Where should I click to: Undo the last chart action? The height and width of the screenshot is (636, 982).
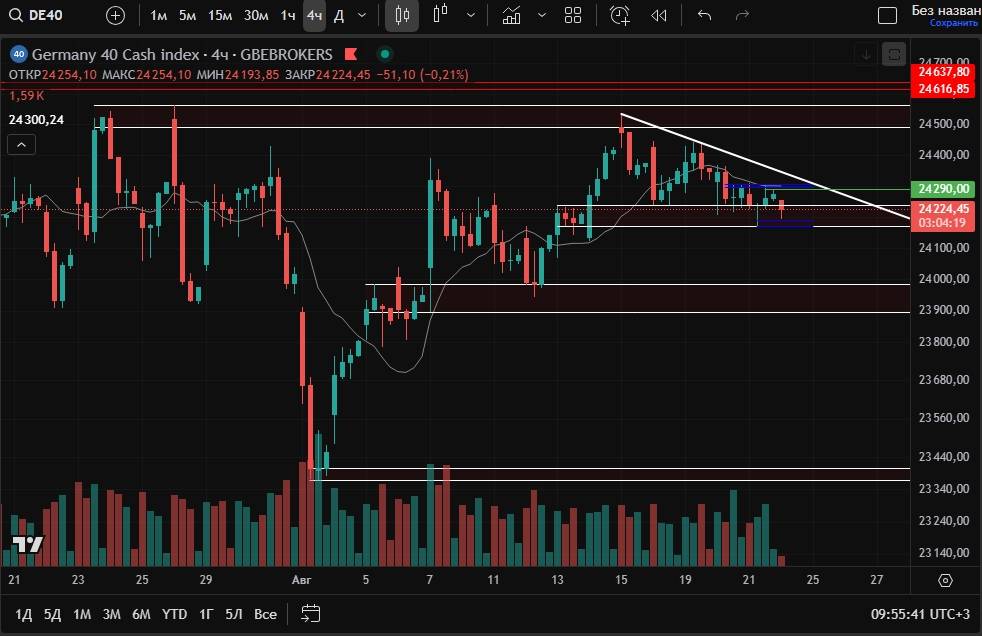pos(704,15)
